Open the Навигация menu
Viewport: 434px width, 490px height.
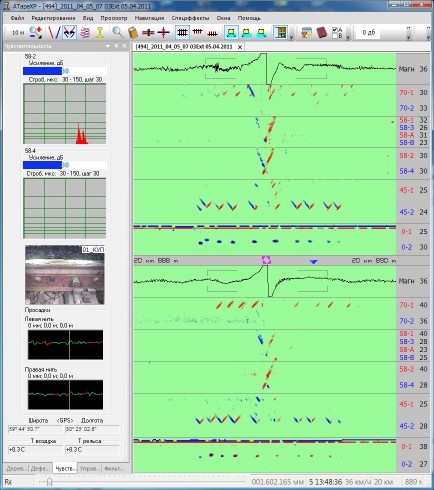pos(149,18)
